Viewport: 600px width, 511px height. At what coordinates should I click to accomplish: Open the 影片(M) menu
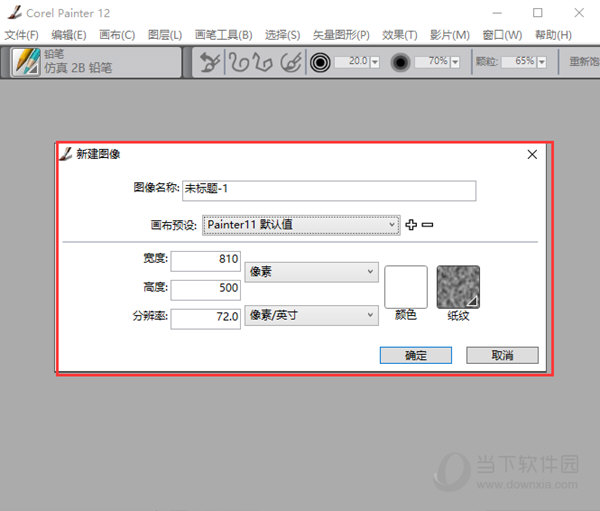(x=450, y=35)
